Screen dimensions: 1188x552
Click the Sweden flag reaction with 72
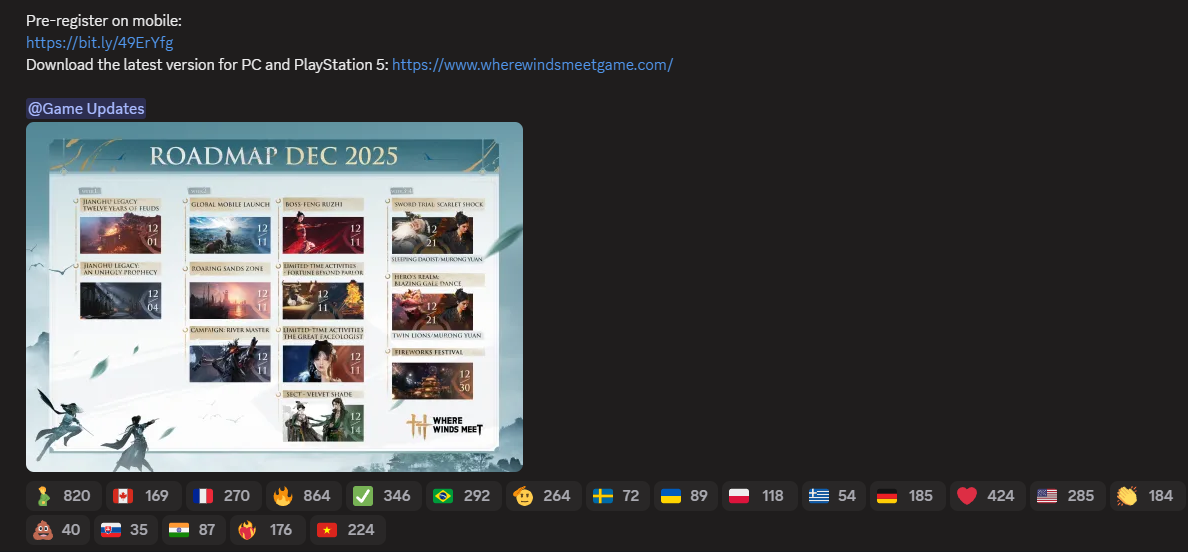click(617, 496)
